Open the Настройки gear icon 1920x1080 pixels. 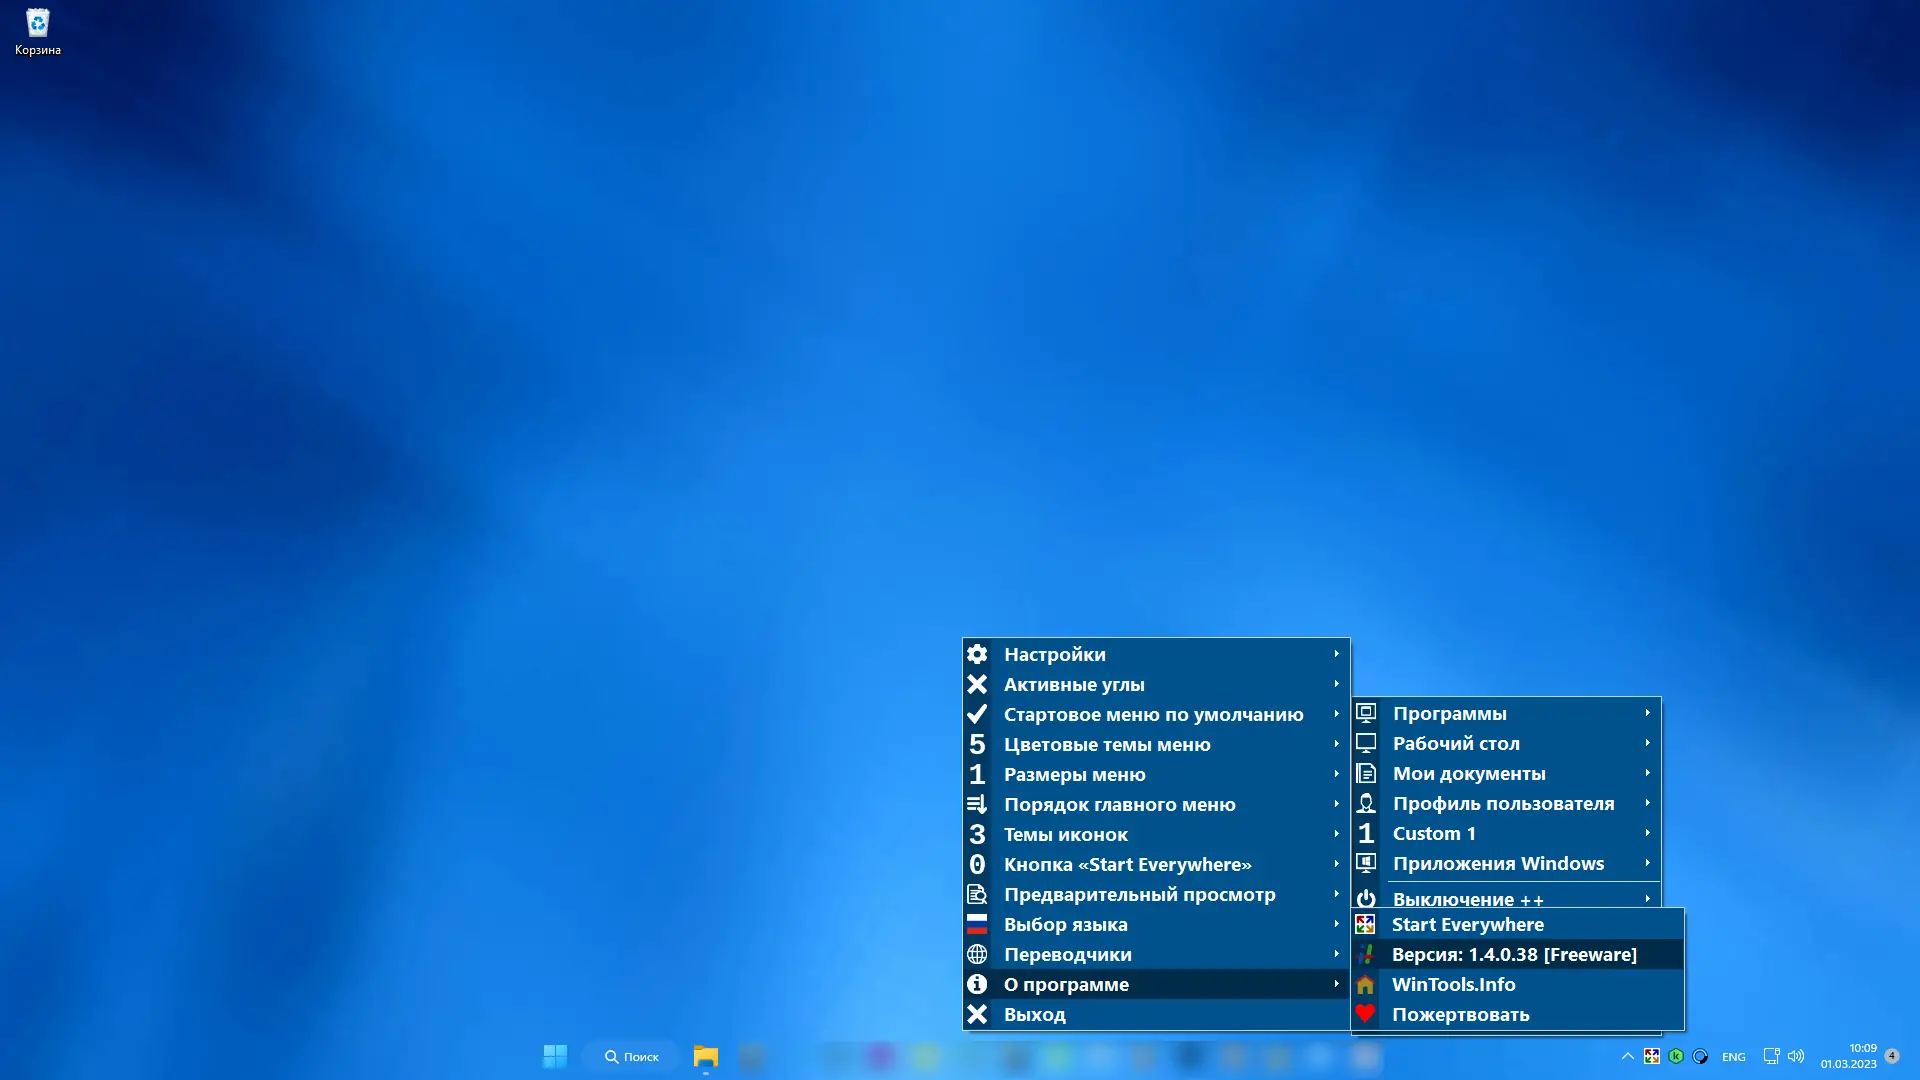(977, 654)
